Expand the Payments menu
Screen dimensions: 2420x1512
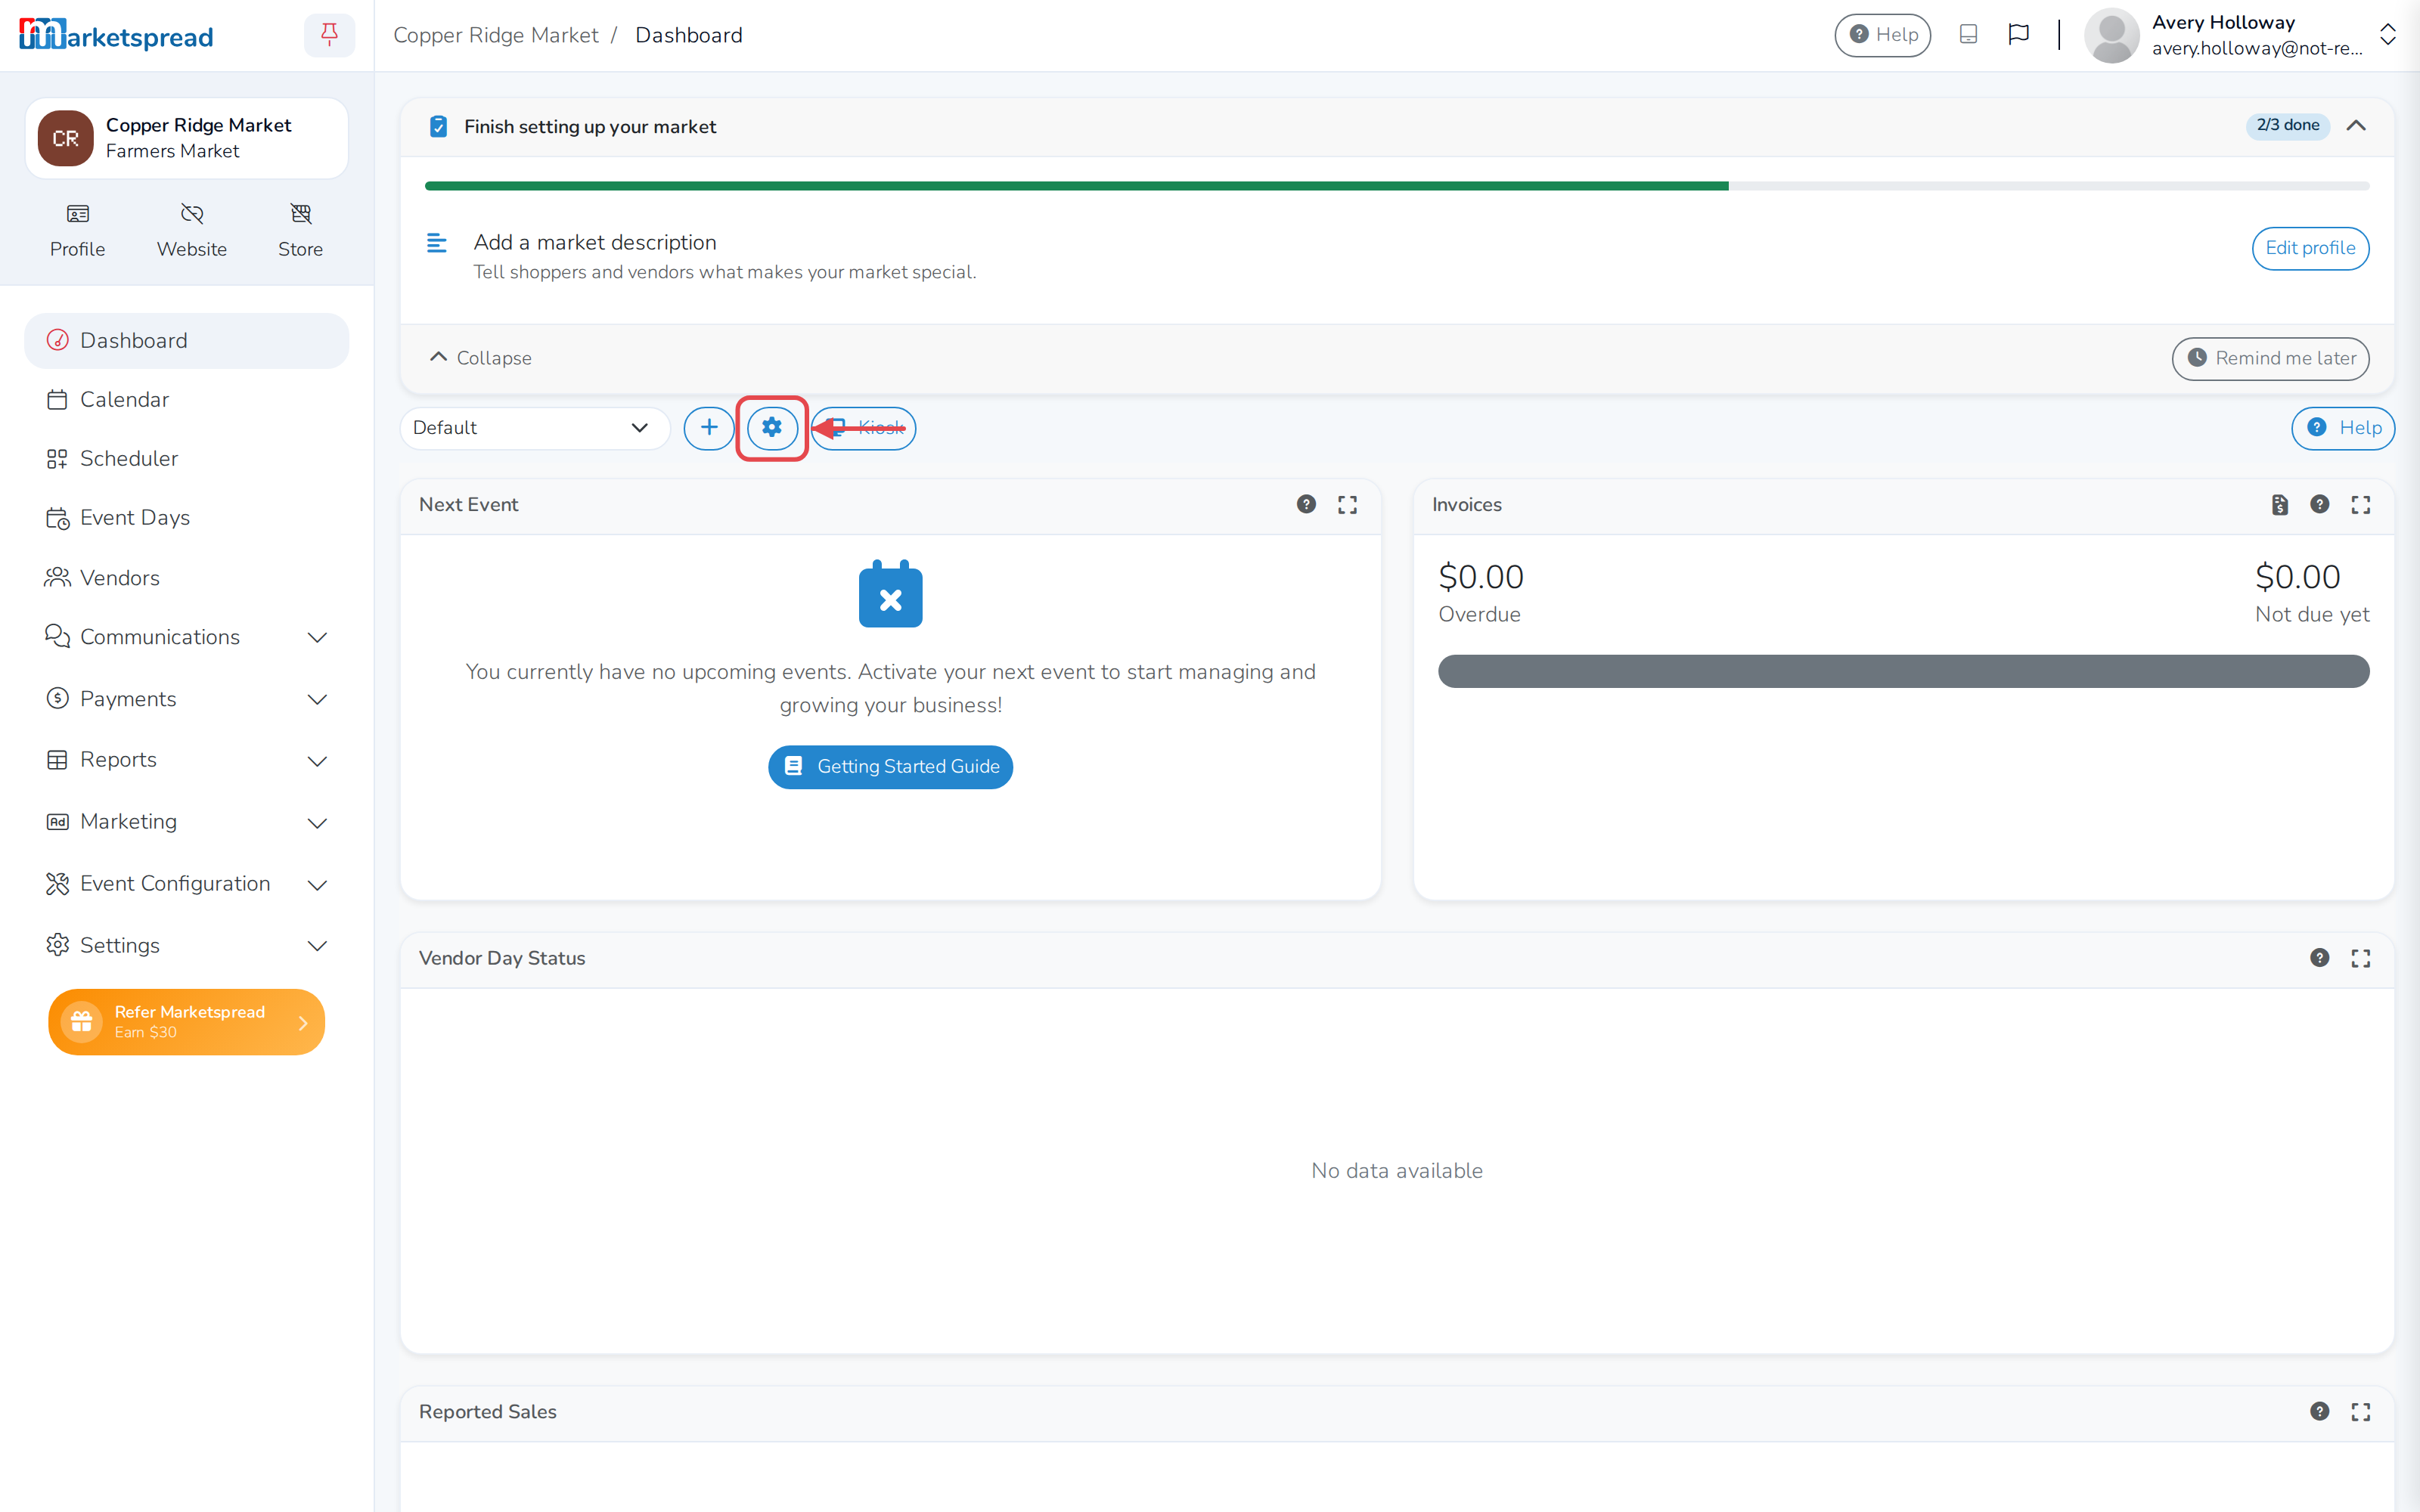(187, 699)
